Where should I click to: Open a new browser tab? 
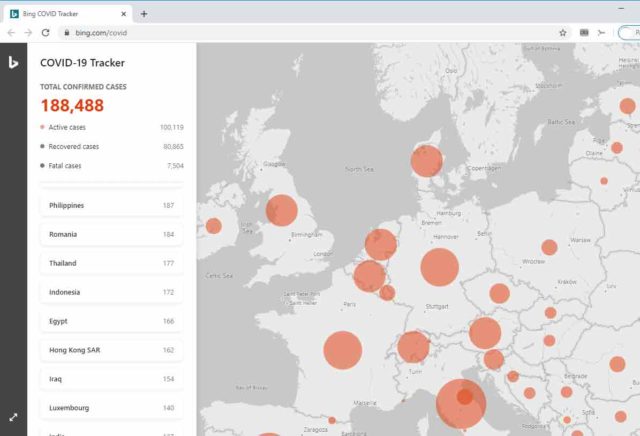coord(144,14)
